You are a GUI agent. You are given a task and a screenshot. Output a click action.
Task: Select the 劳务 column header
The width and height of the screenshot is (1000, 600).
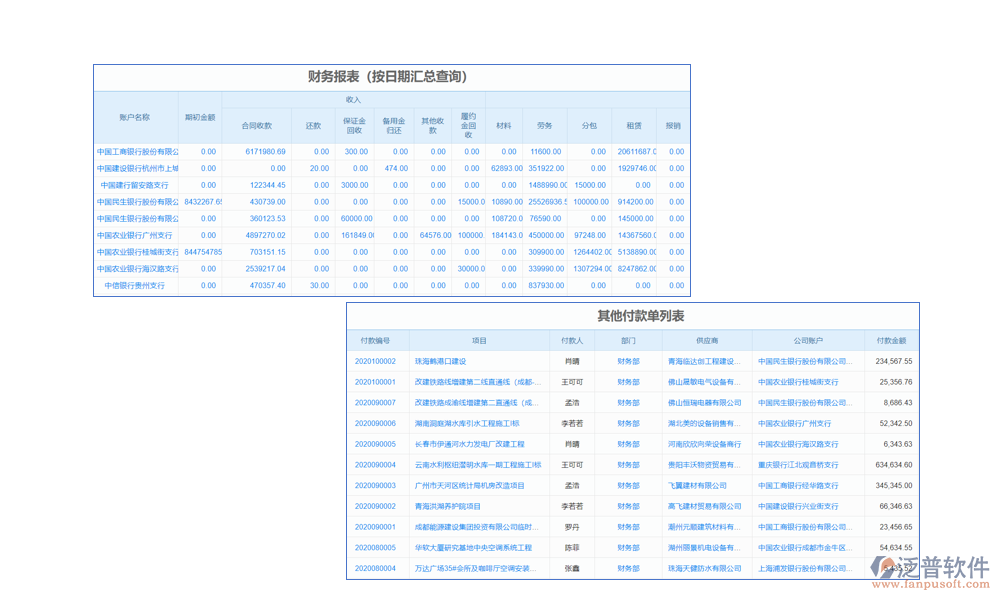pyautogui.click(x=545, y=126)
